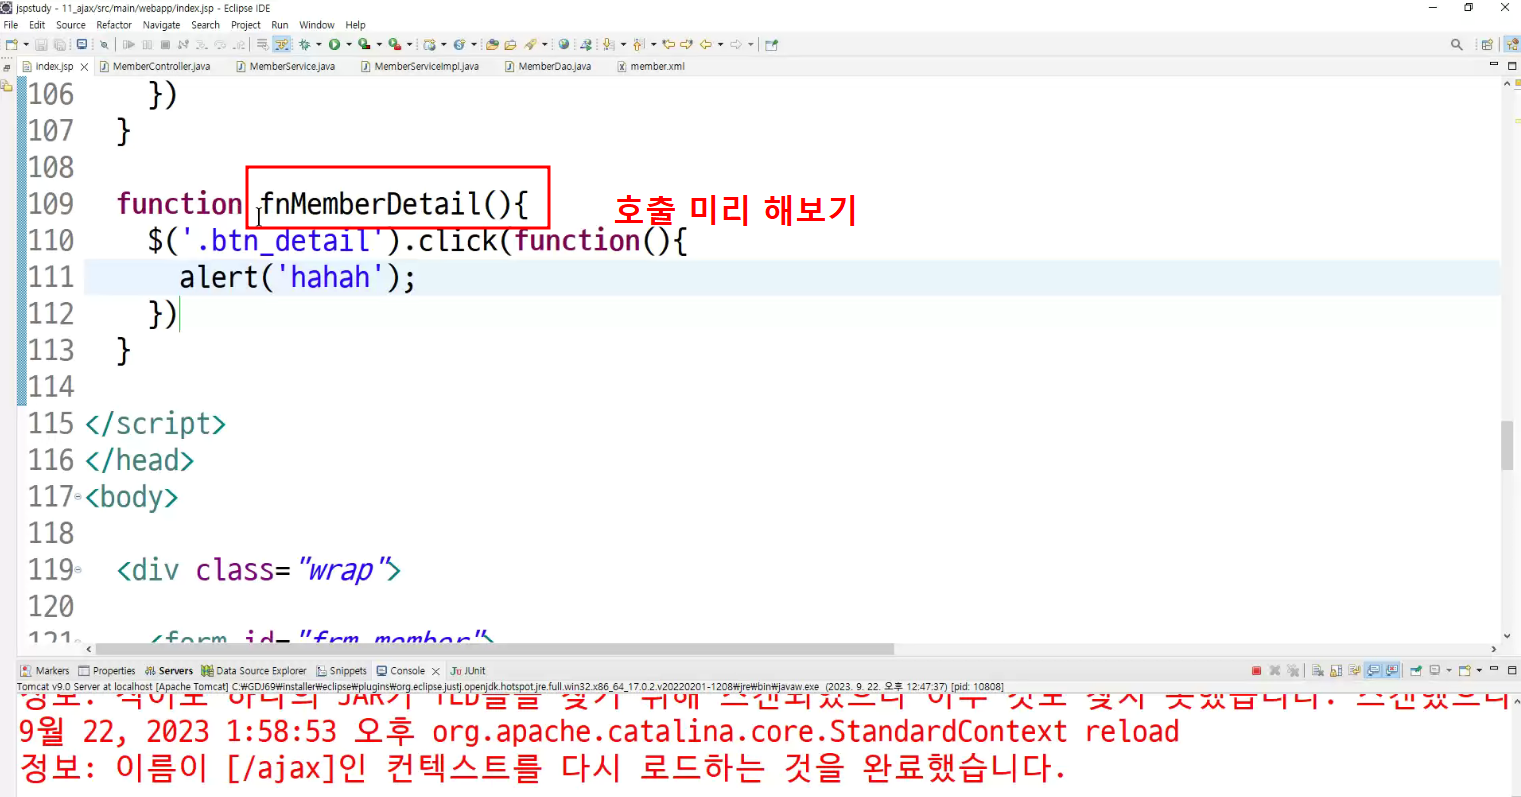This screenshot has width=1521, height=797.
Task: Open the Markers view tab
Action: point(45,671)
